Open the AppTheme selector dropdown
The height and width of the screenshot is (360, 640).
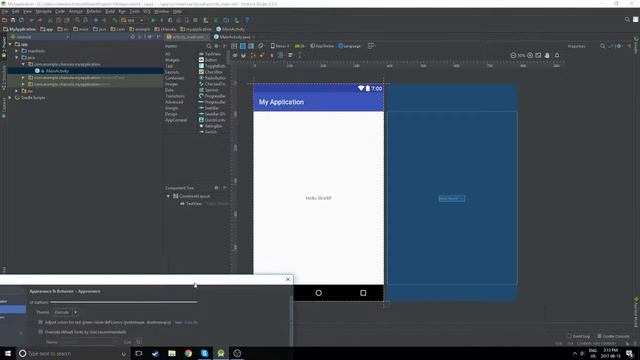coord(322,46)
